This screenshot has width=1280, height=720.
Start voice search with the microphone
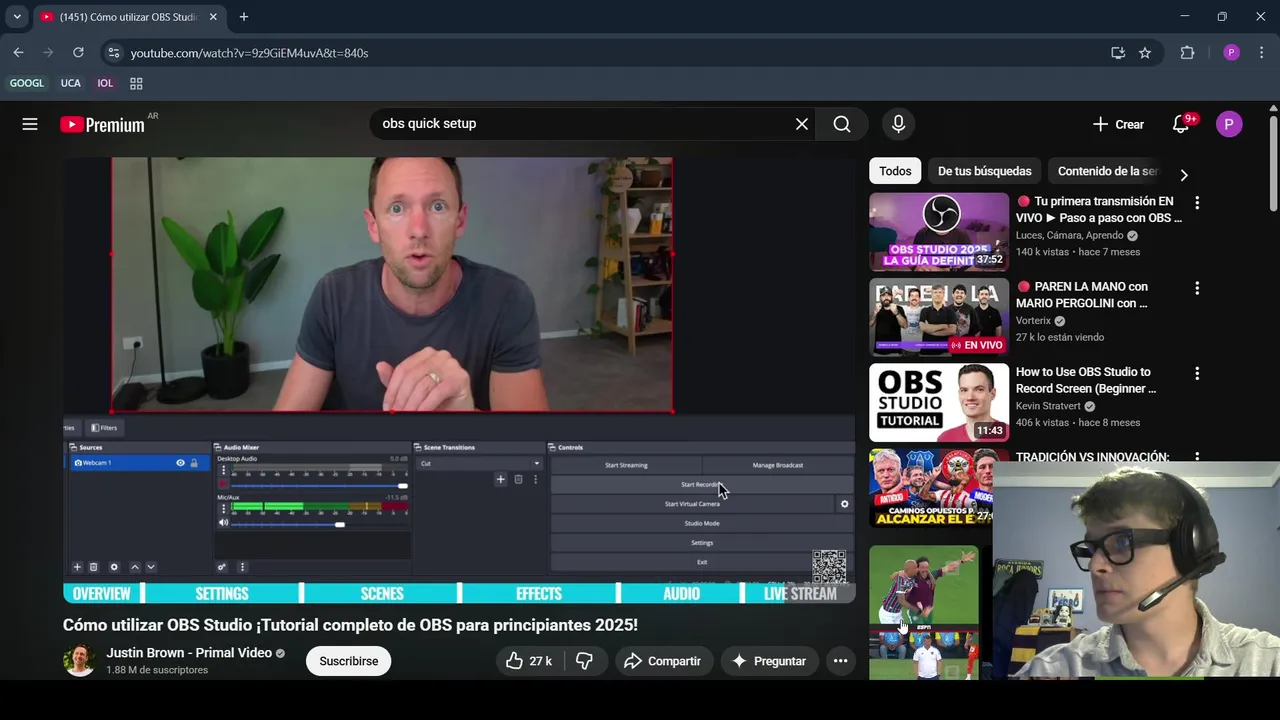click(898, 124)
